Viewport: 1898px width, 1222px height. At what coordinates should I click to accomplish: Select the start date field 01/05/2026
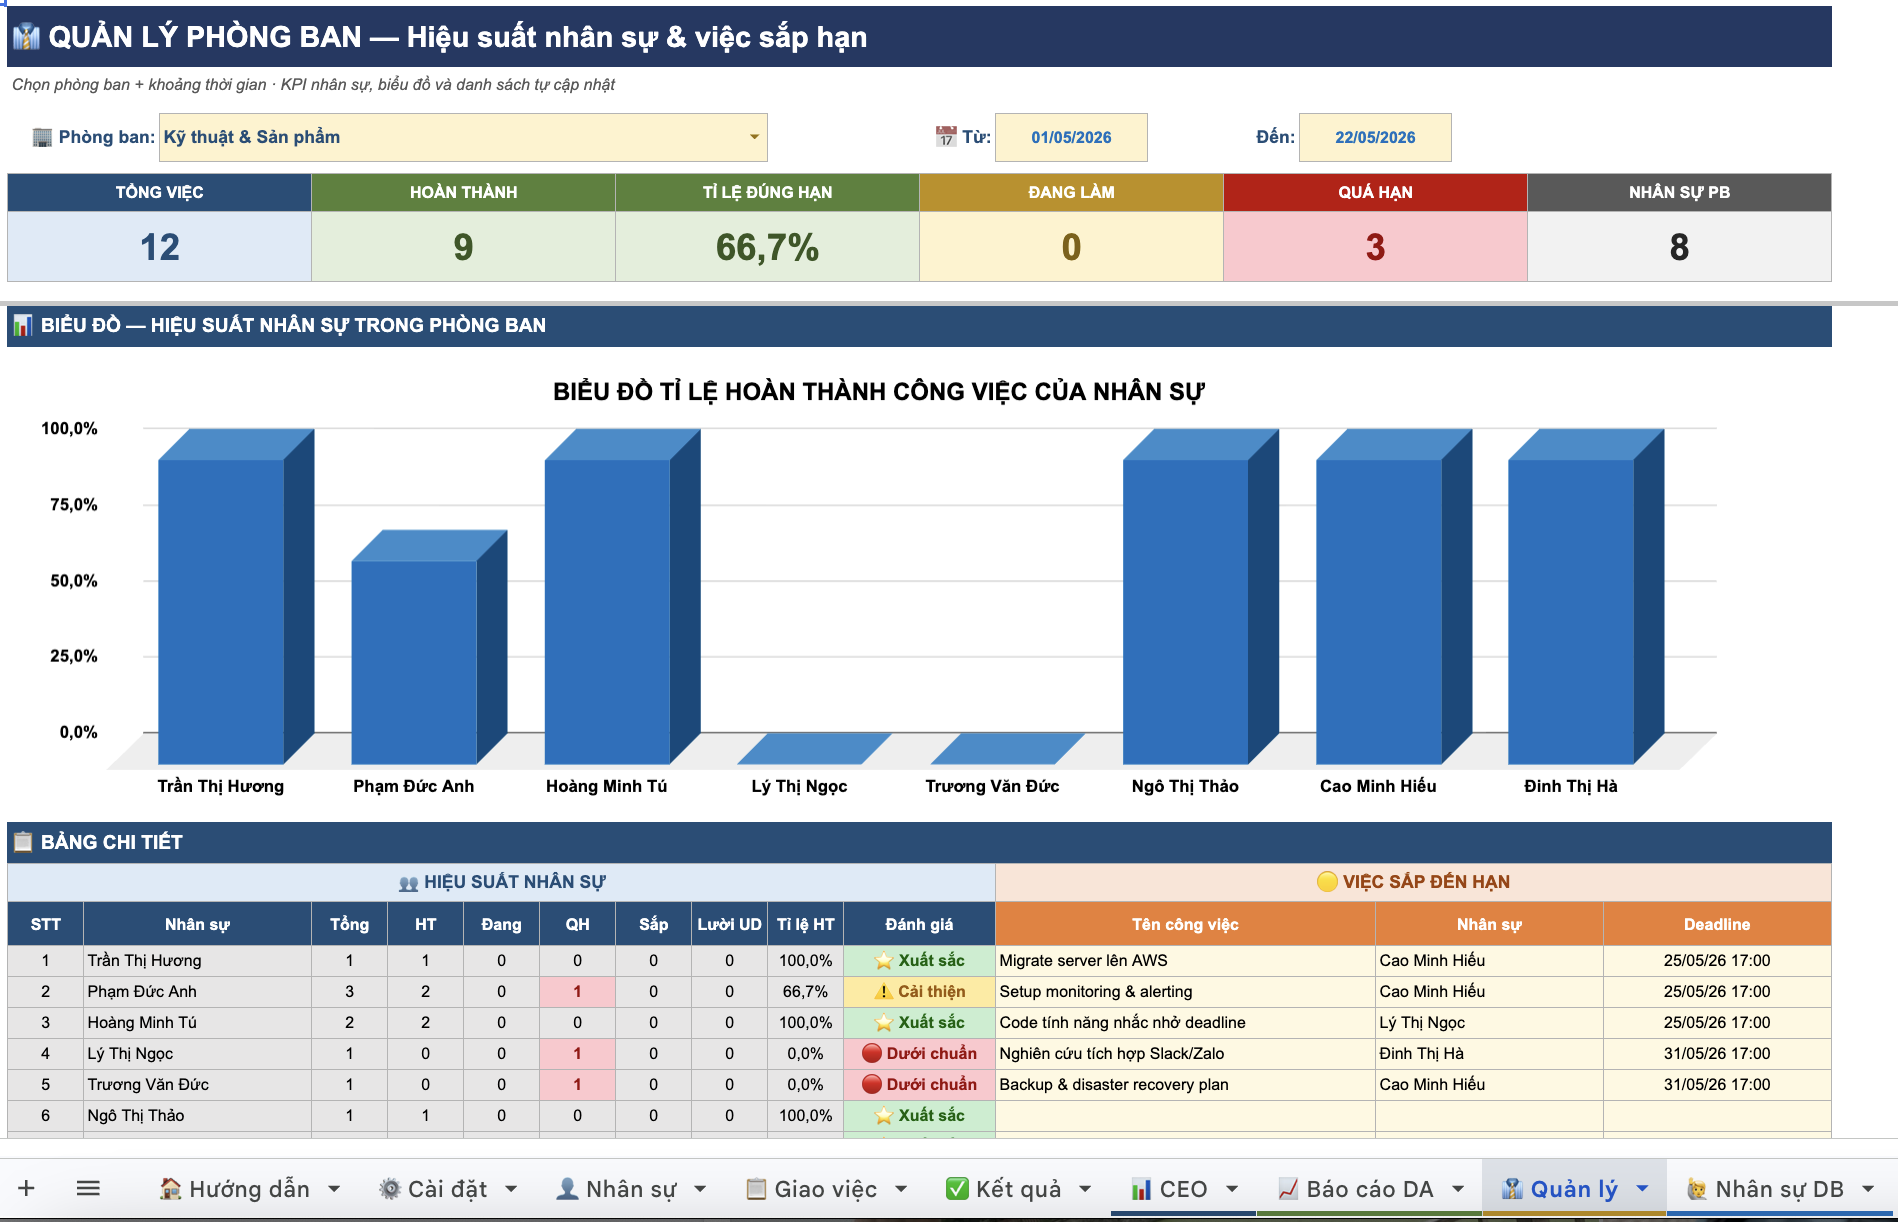coord(1071,137)
